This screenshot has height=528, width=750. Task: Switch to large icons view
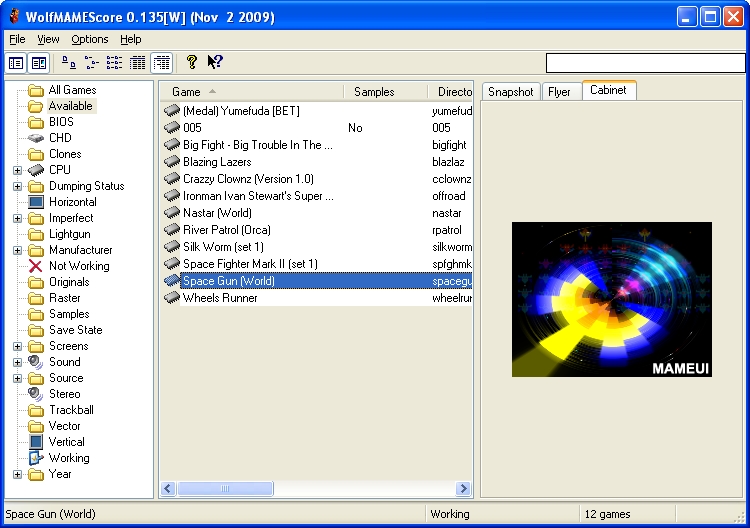coord(69,63)
